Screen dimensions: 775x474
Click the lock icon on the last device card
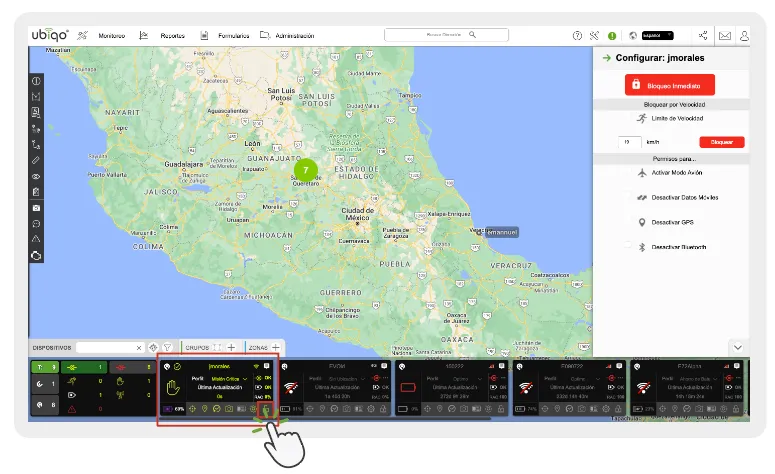point(736,409)
